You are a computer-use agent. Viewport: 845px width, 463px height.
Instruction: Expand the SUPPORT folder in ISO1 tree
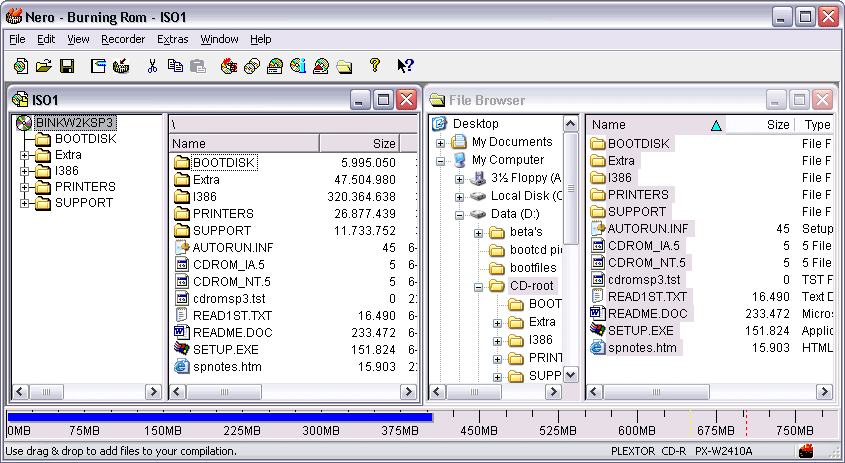pos(24,203)
